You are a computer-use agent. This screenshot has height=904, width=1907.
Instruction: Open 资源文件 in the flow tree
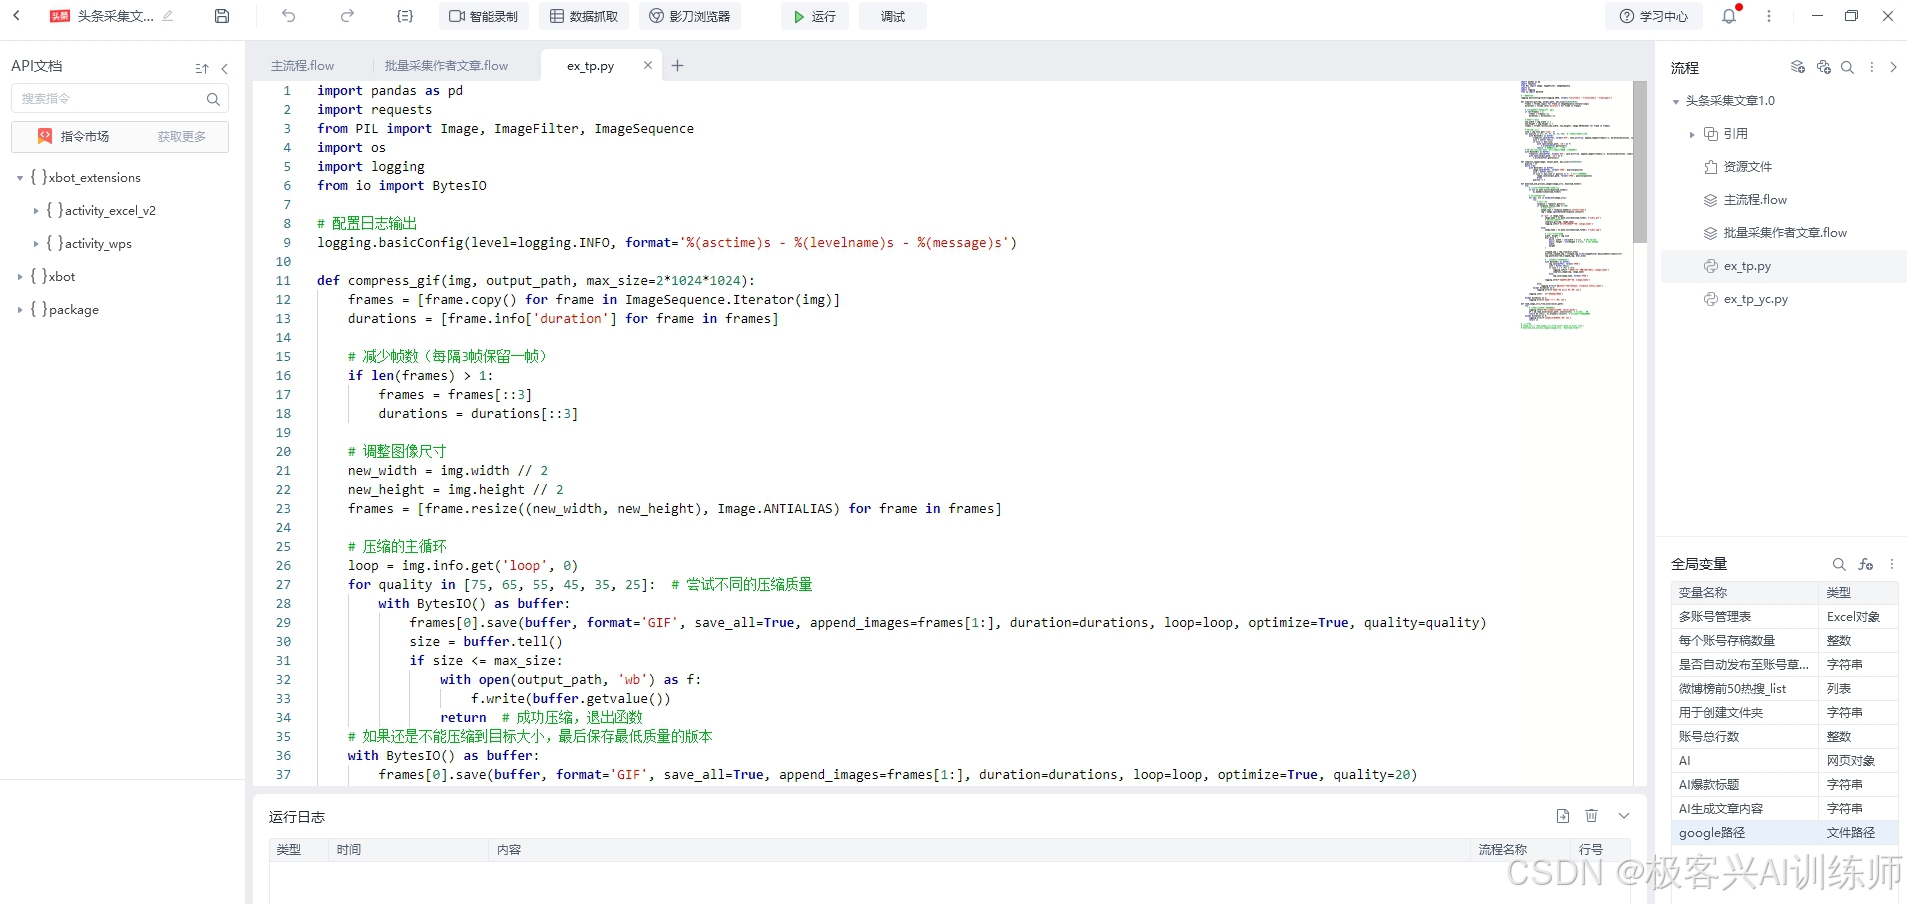pos(1747,167)
